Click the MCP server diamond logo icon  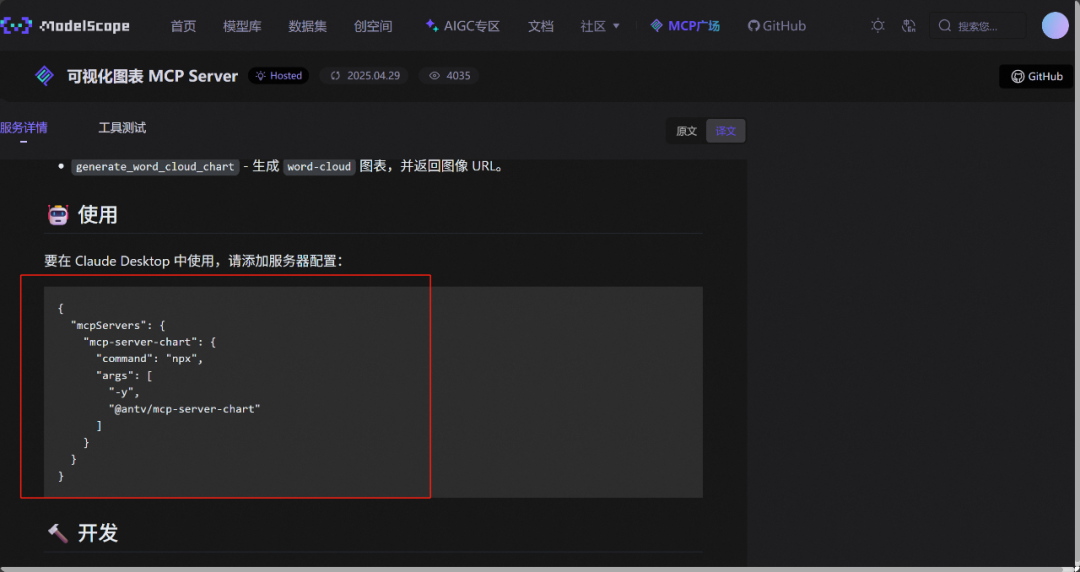pos(45,76)
